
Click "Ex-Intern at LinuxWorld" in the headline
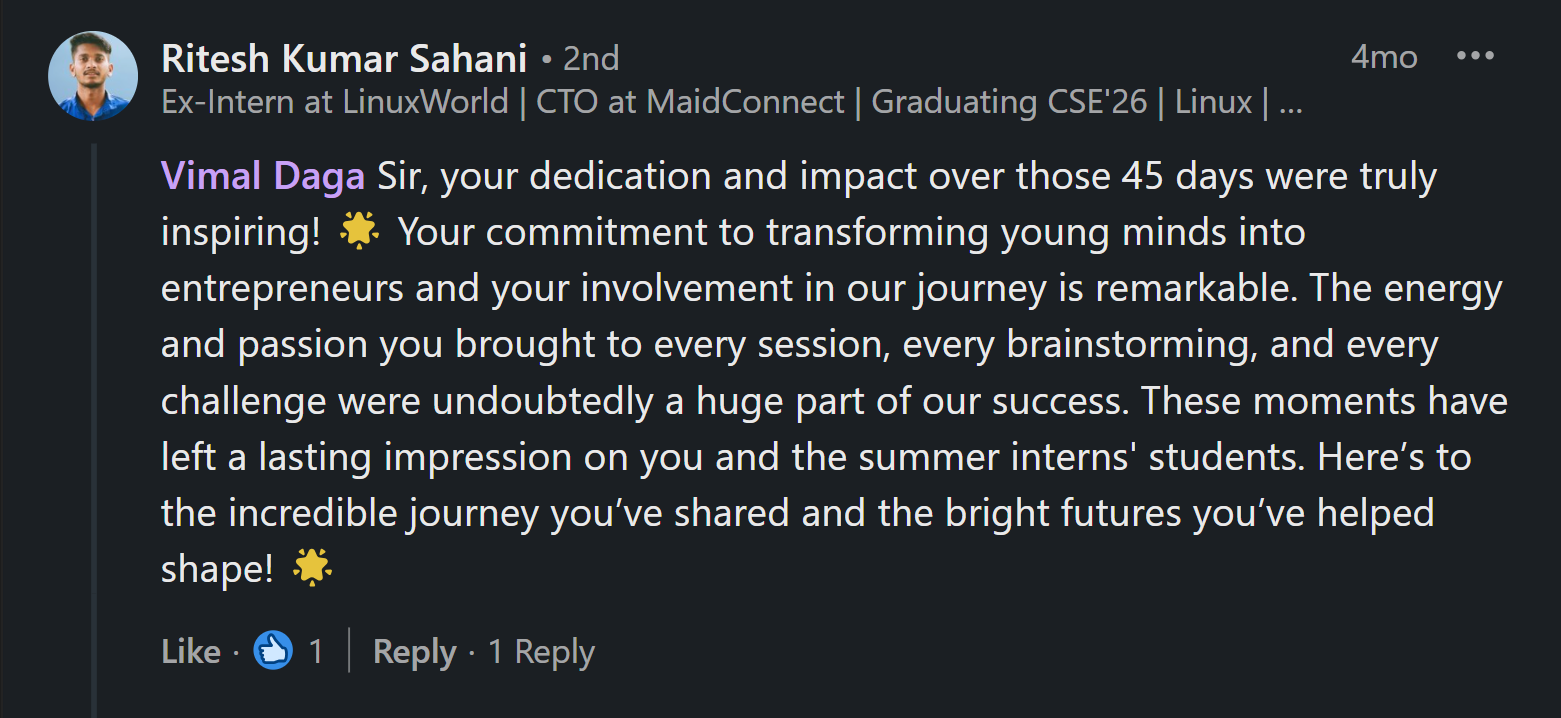(x=335, y=102)
